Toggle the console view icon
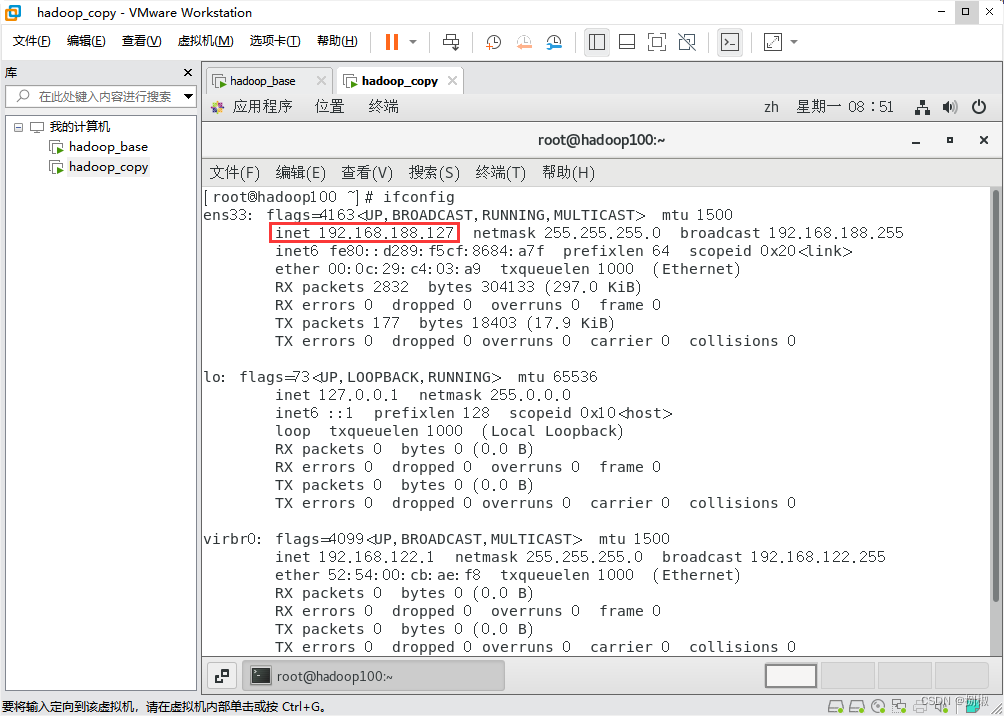 point(730,42)
